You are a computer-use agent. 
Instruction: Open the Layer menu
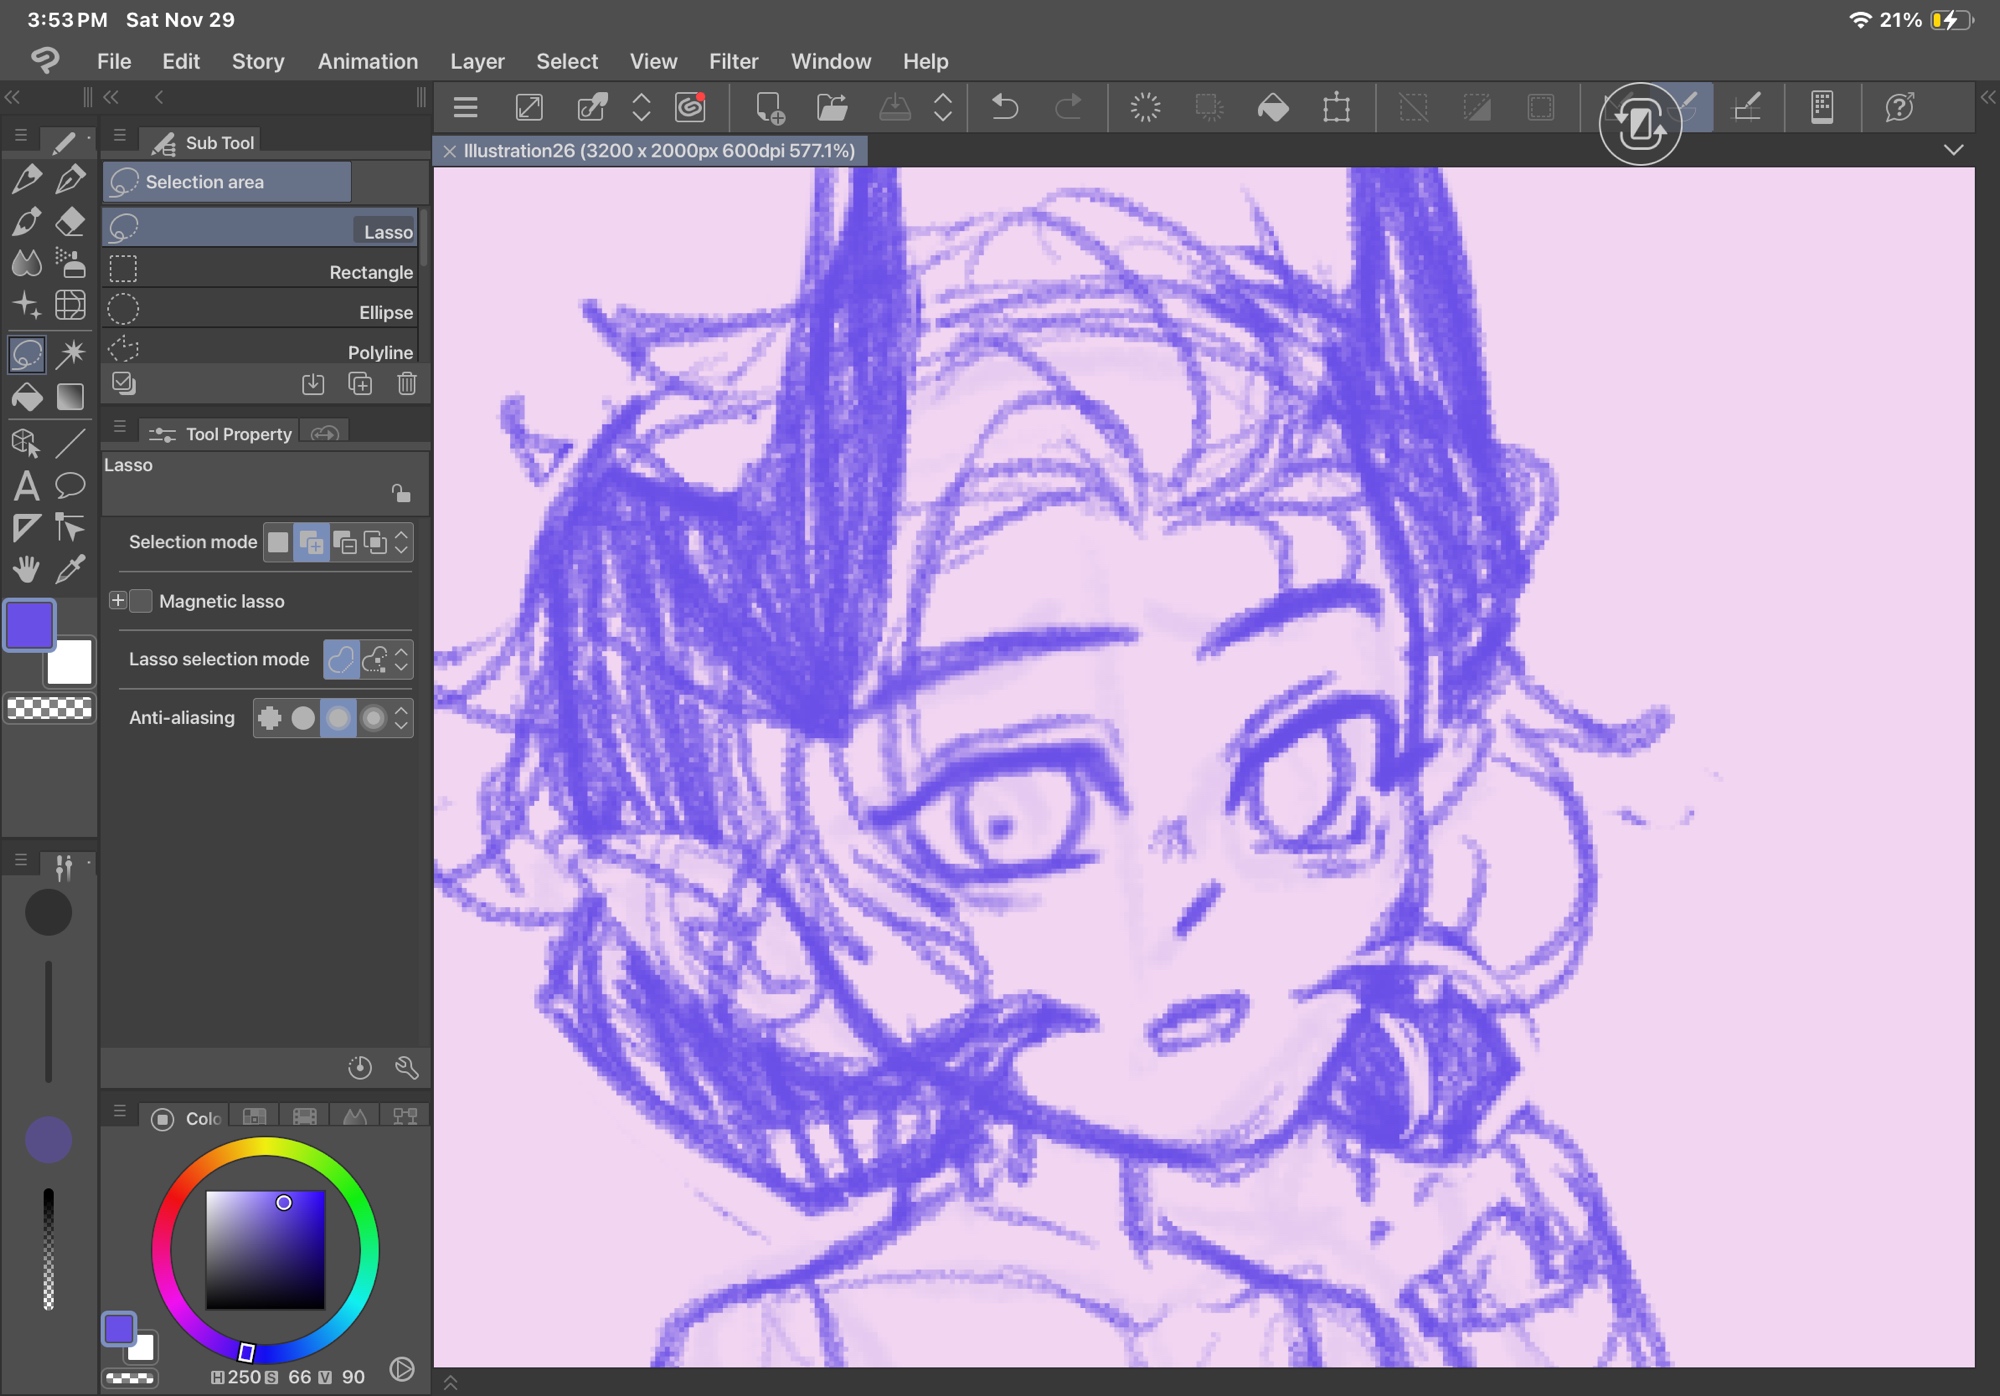tap(477, 61)
